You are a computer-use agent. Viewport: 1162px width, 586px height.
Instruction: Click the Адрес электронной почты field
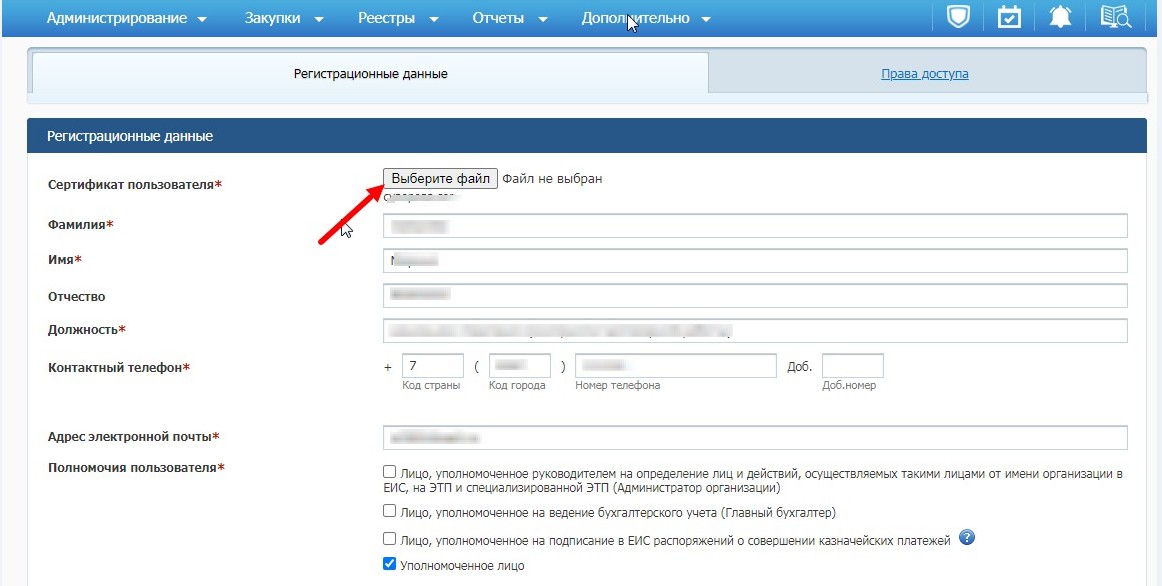tap(755, 438)
